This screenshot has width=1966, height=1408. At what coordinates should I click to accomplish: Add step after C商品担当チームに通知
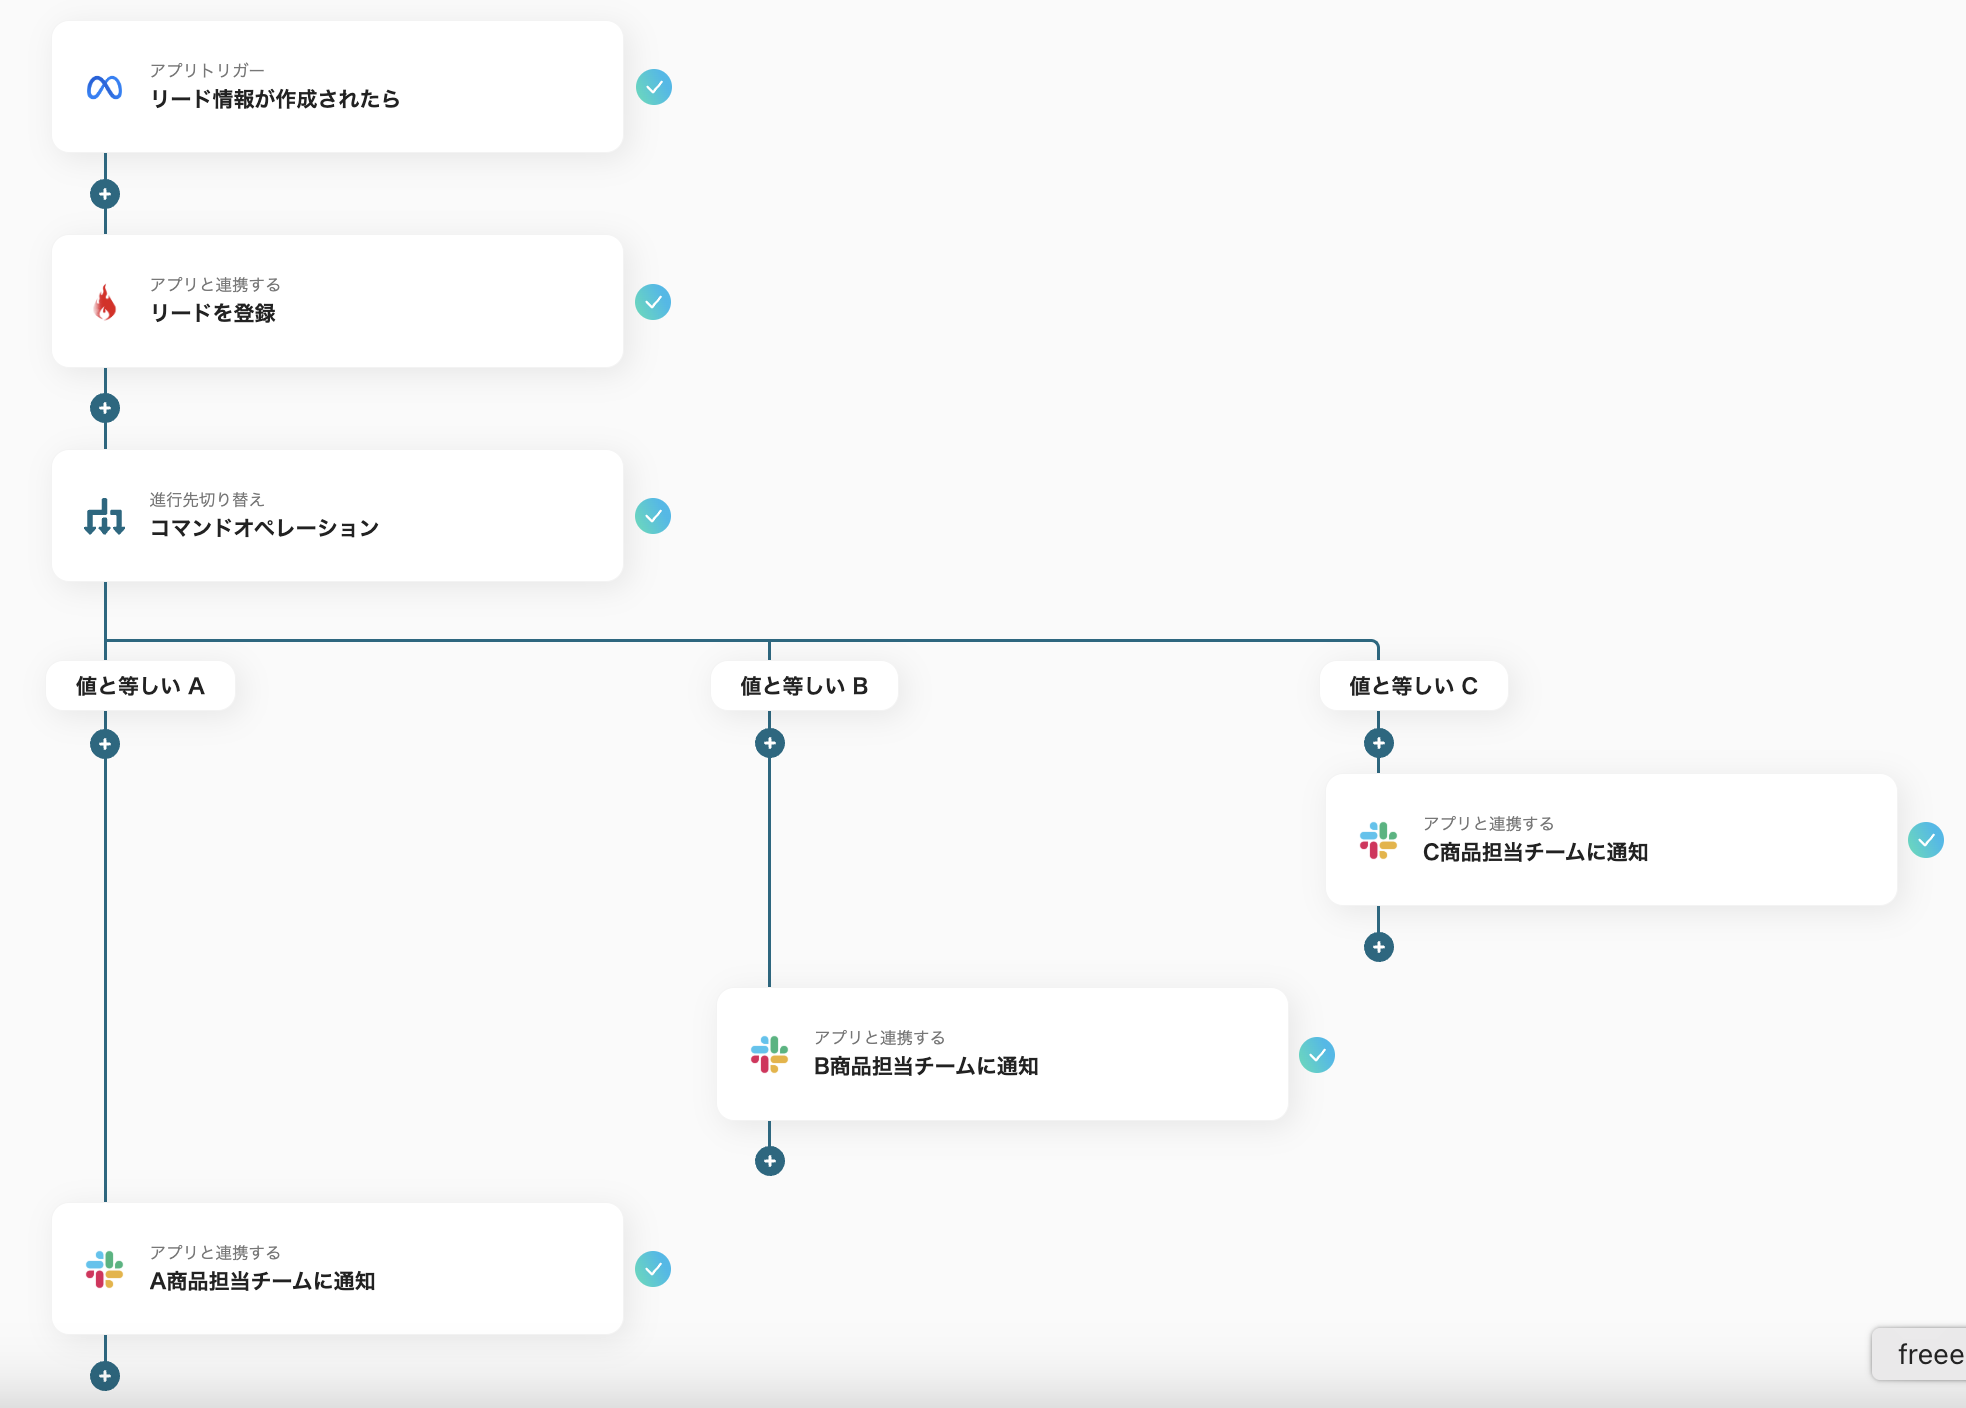1378,947
